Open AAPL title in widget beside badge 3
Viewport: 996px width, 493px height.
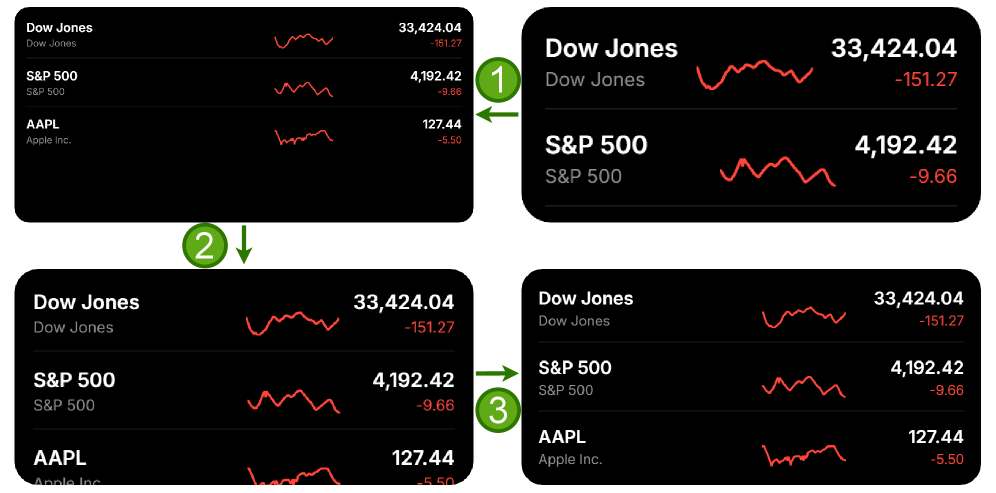coord(562,437)
